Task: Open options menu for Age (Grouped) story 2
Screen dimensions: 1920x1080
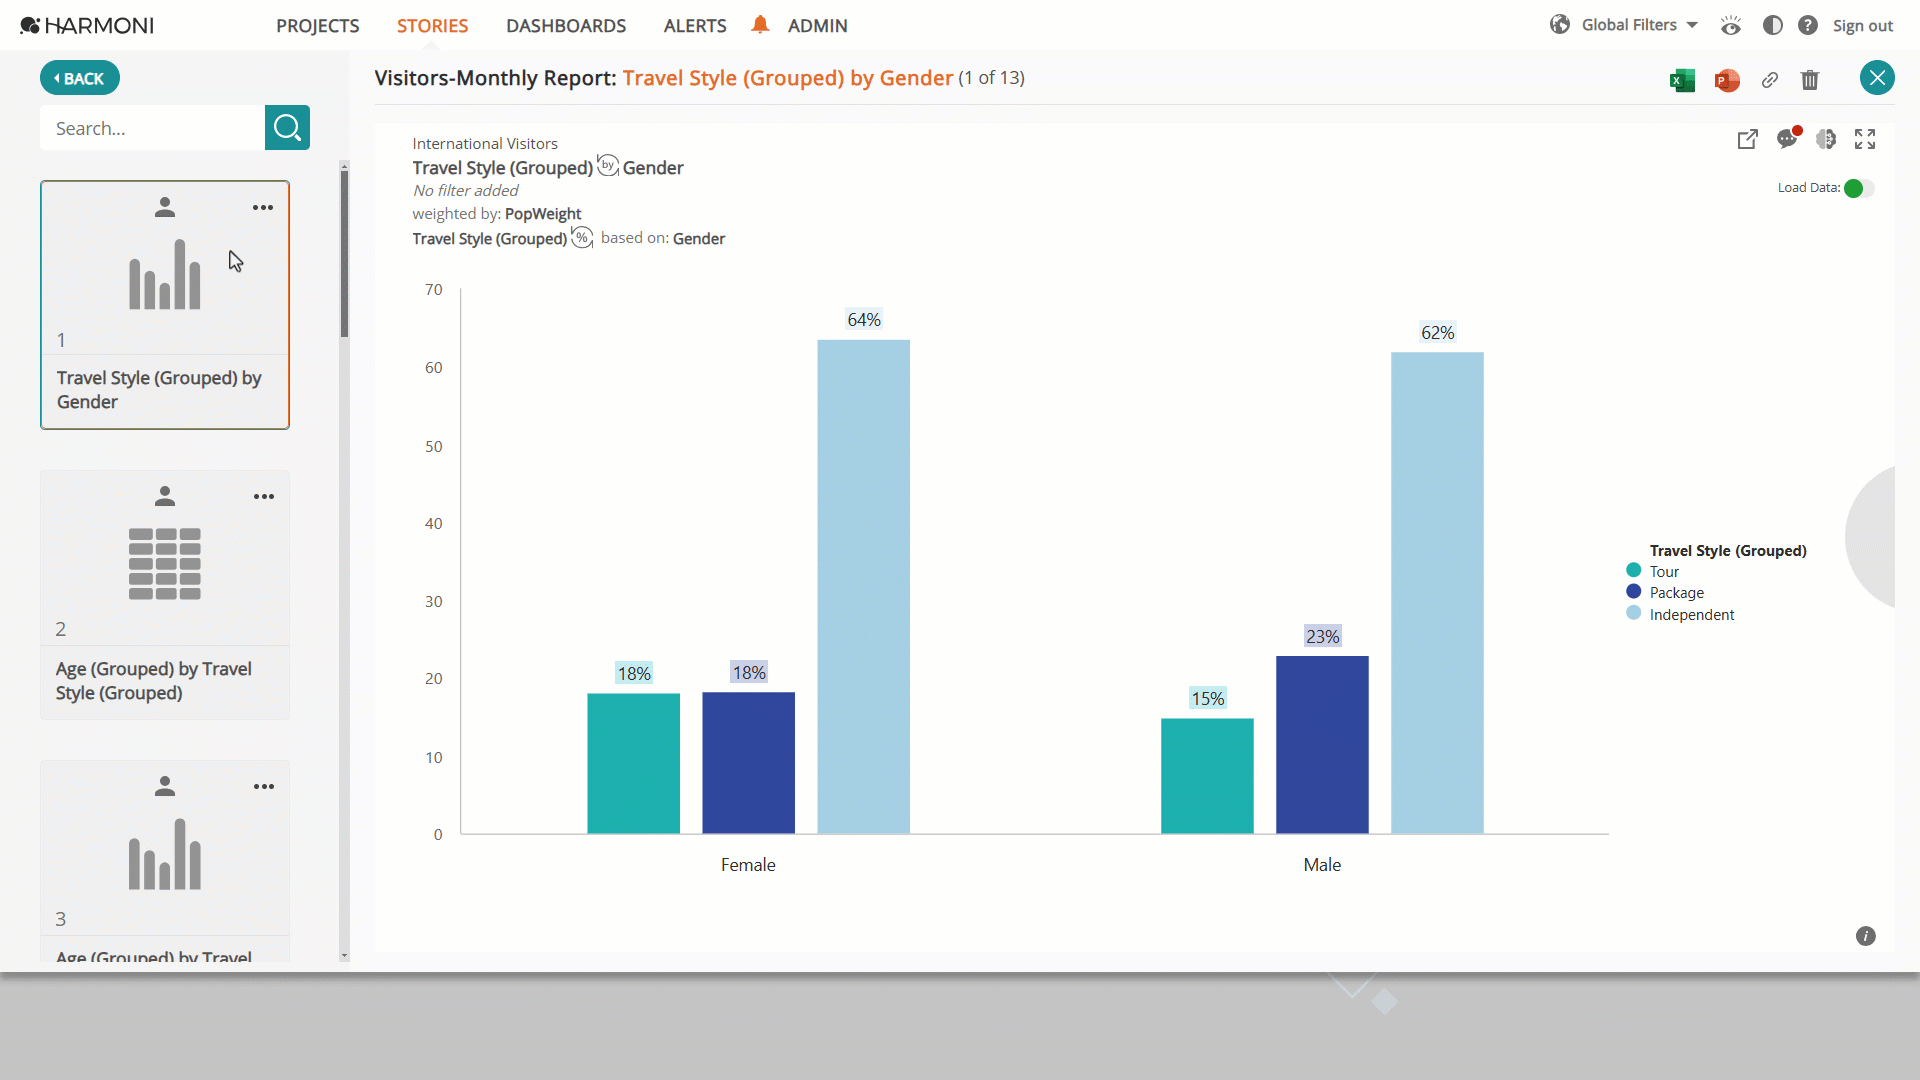Action: tap(264, 496)
